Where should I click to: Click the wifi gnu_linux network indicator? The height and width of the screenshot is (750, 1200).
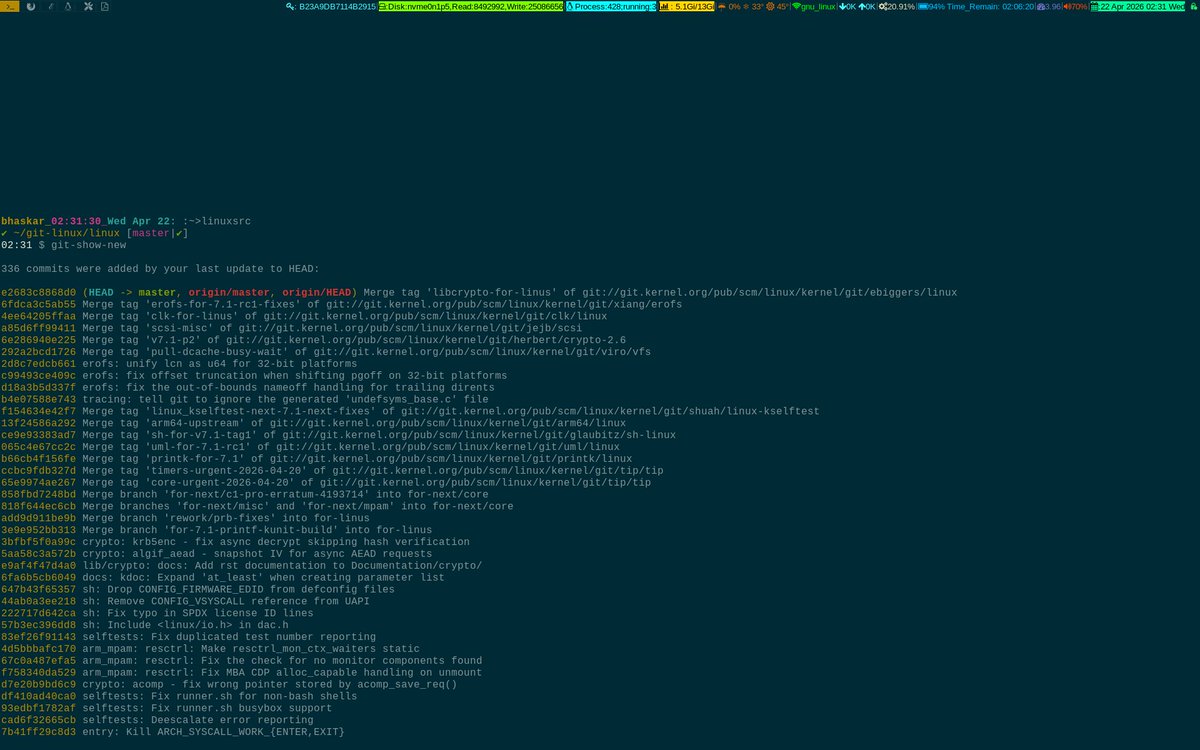coord(813,6)
